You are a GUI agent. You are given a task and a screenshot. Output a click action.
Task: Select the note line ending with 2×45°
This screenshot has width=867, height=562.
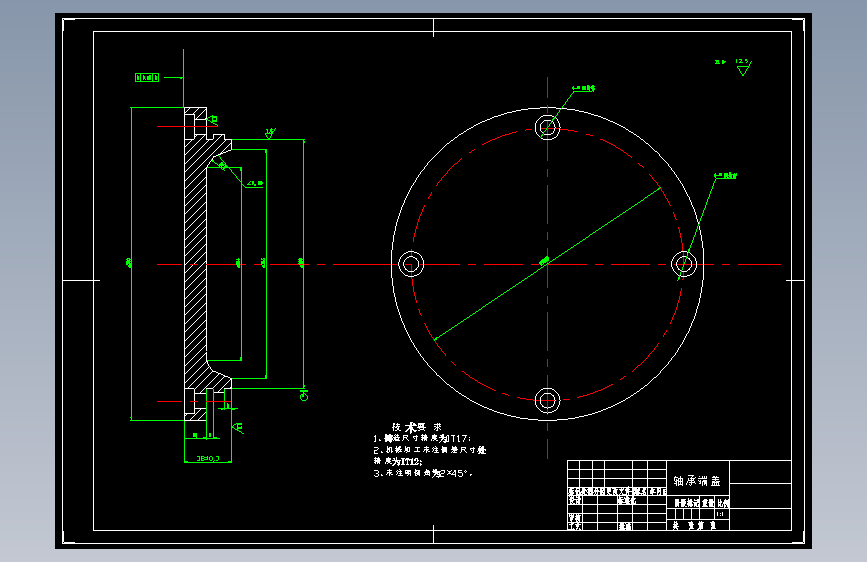pos(423,473)
